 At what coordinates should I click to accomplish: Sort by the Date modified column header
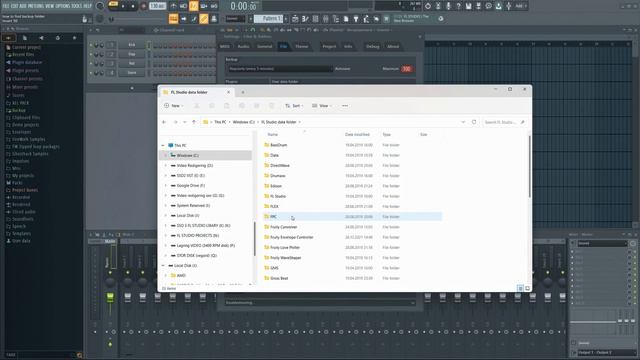pyautogui.click(x=357, y=134)
